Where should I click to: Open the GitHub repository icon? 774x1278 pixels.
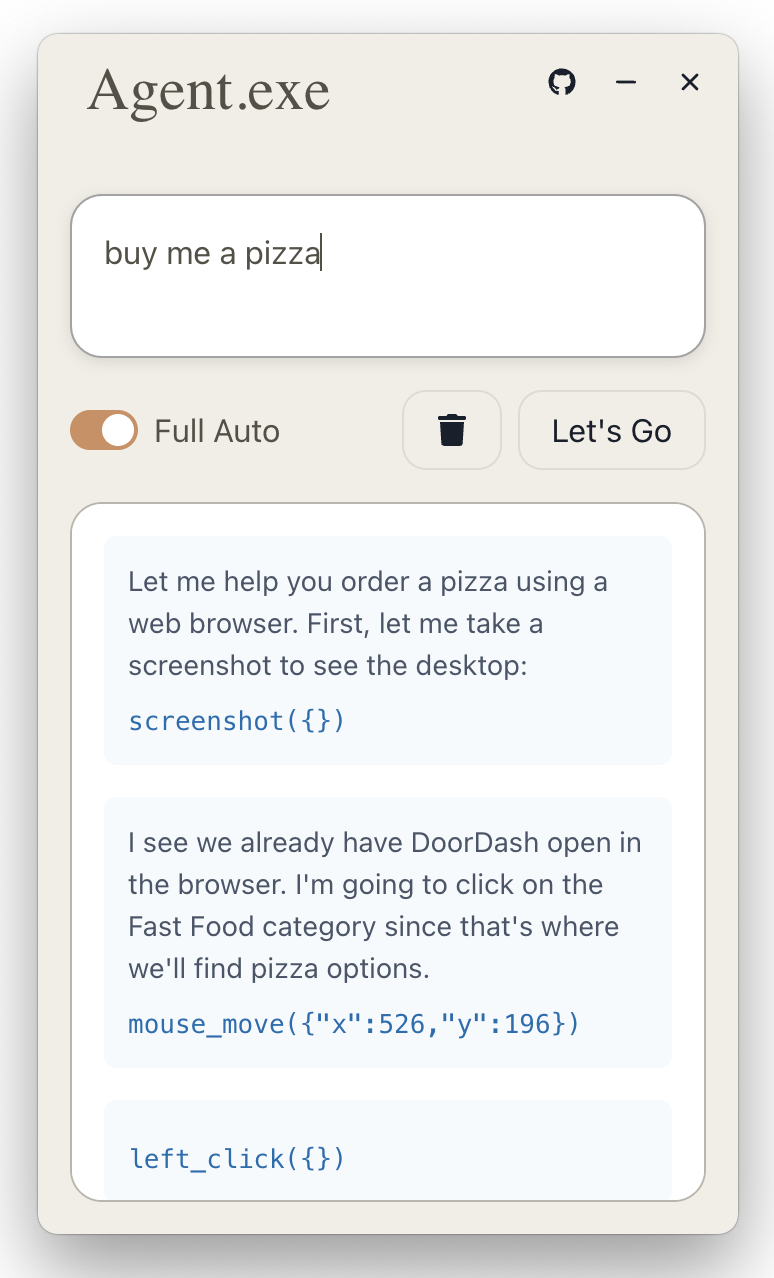pos(562,82)
